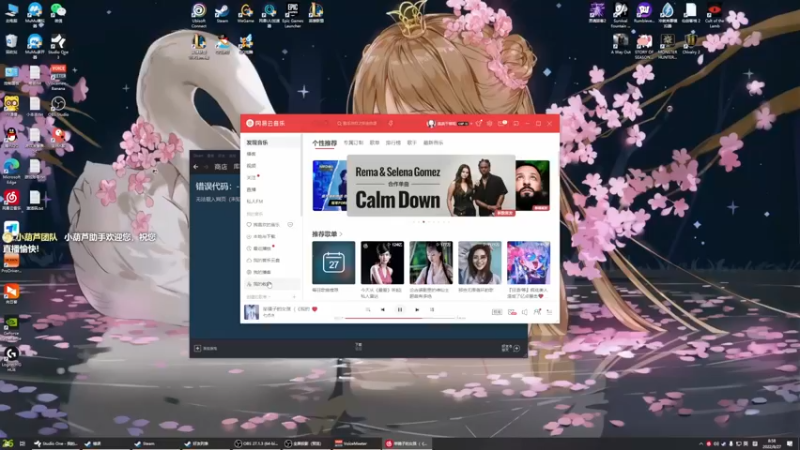Switch to mini player mode icon

[x=516, y=123]
